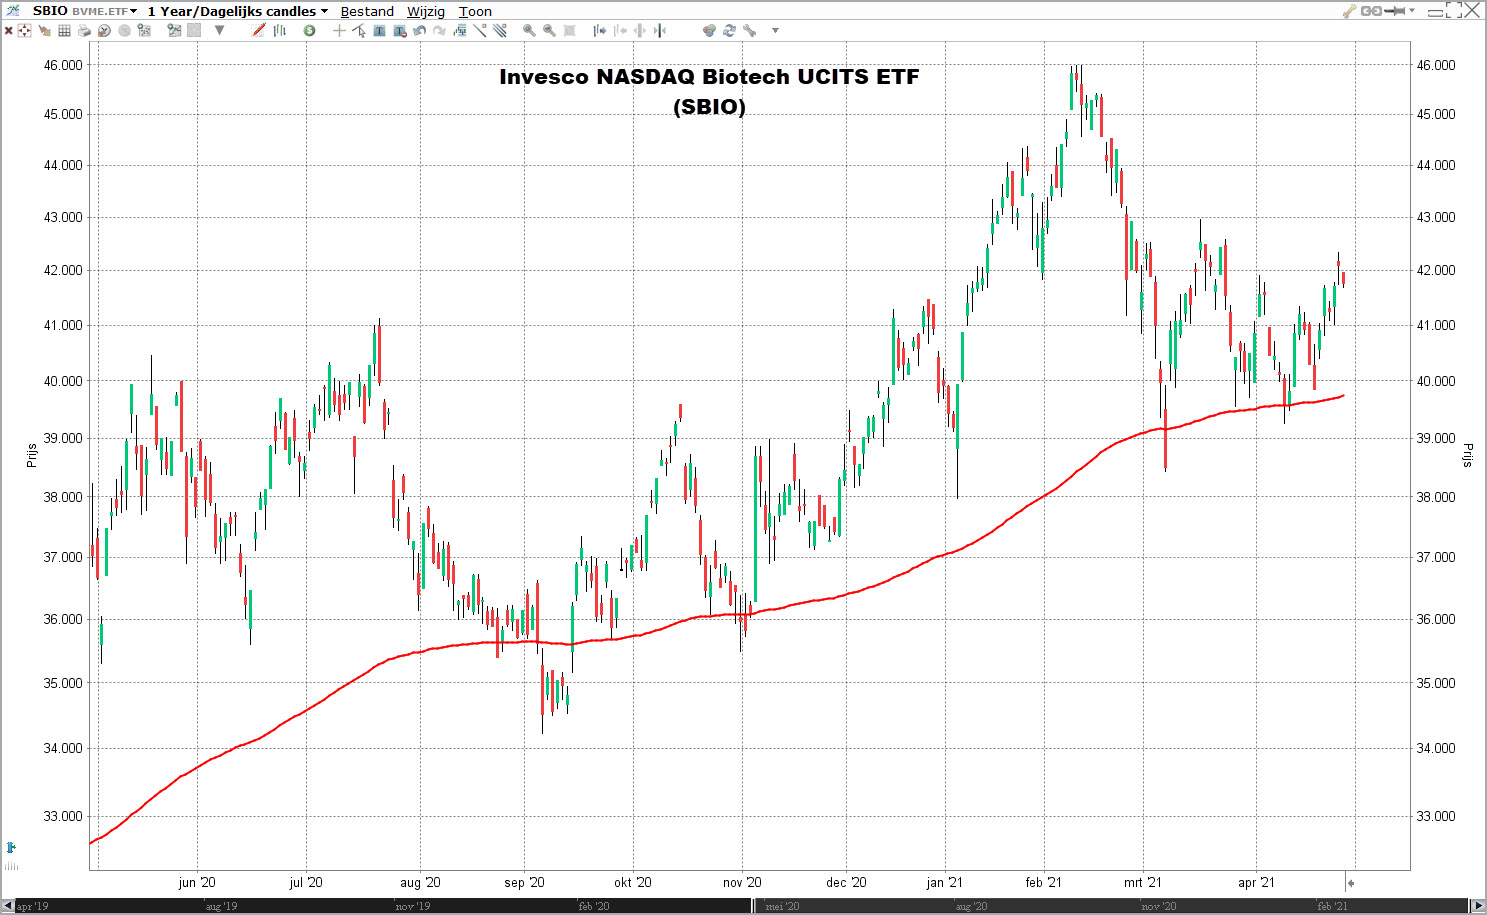Viewport: 1487px width, 915px height.
Task: Click the 'Prijs' axis label on left
Action: 31,456
